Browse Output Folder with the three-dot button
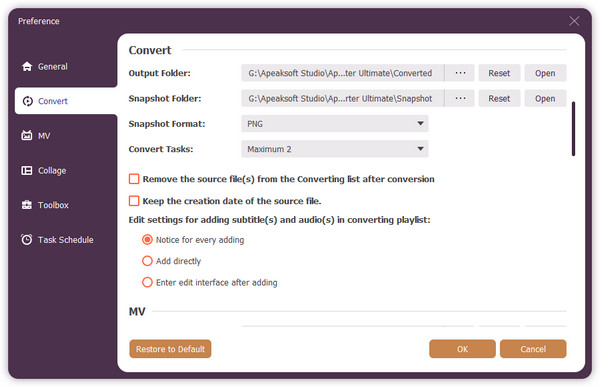This screenshot has height=387, width=600. (x=460, y=73)
